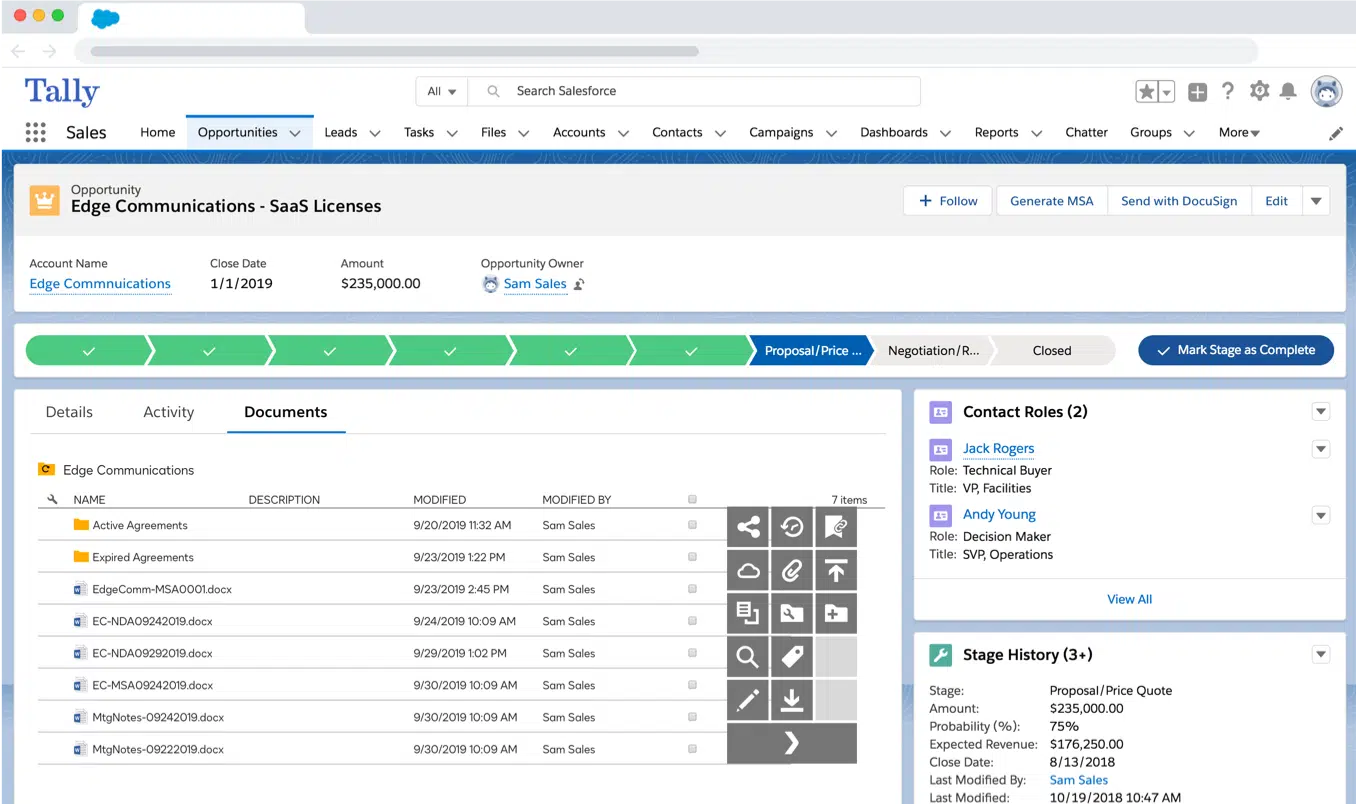Select the tag icon
Viewport: 1356px width, 804px height.
(x=792, y=656)
